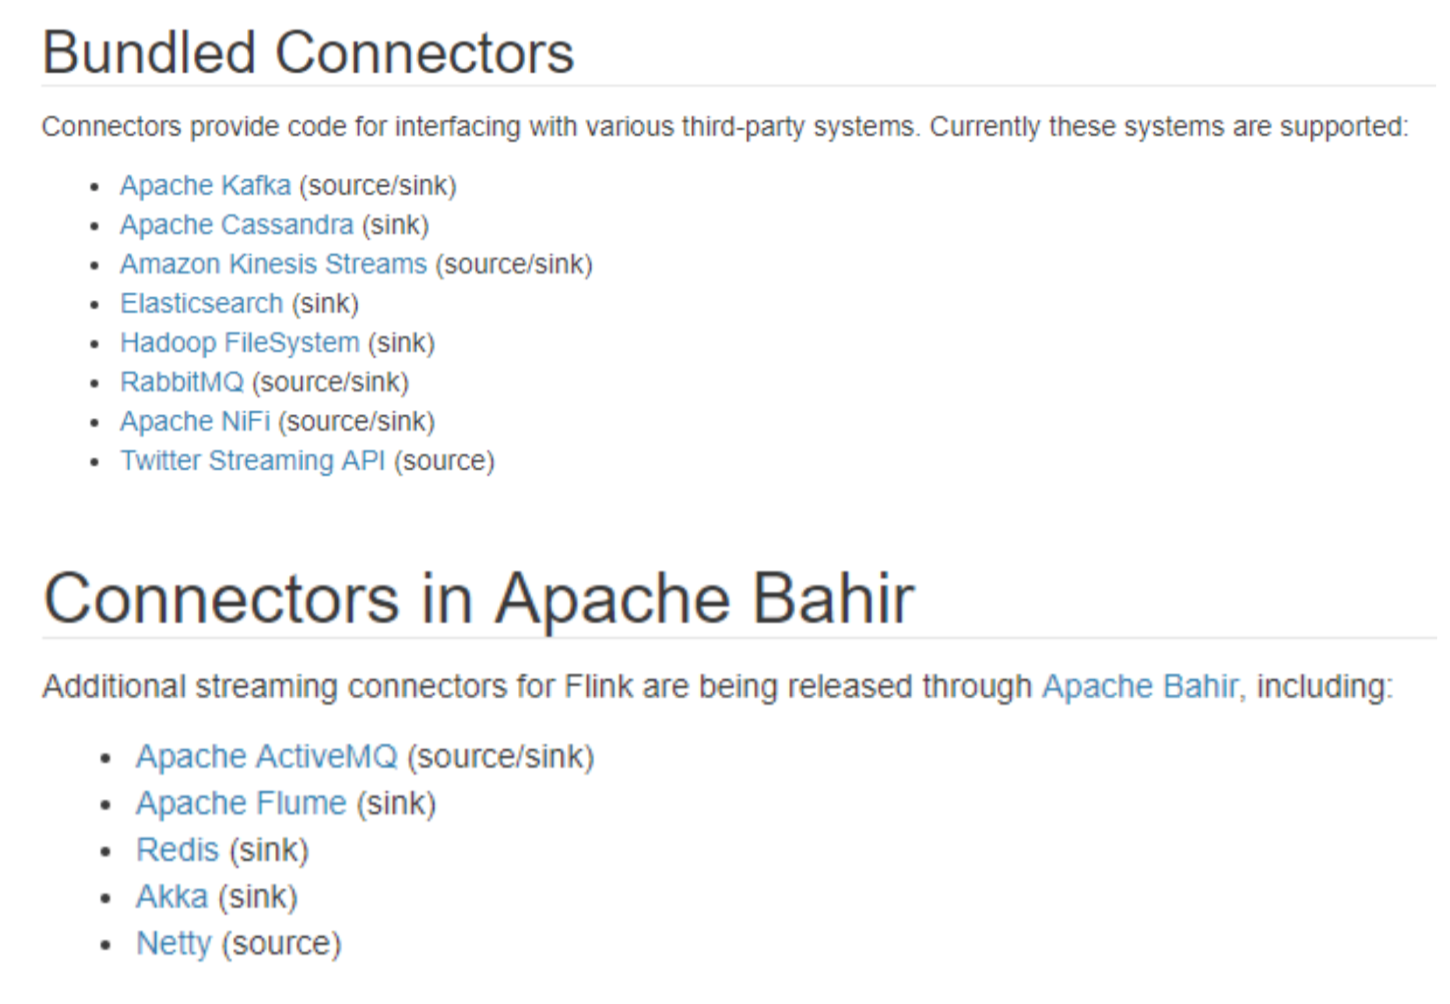Open the Twitter Streaming API link

pyautogui.click(x=252, y=461)
